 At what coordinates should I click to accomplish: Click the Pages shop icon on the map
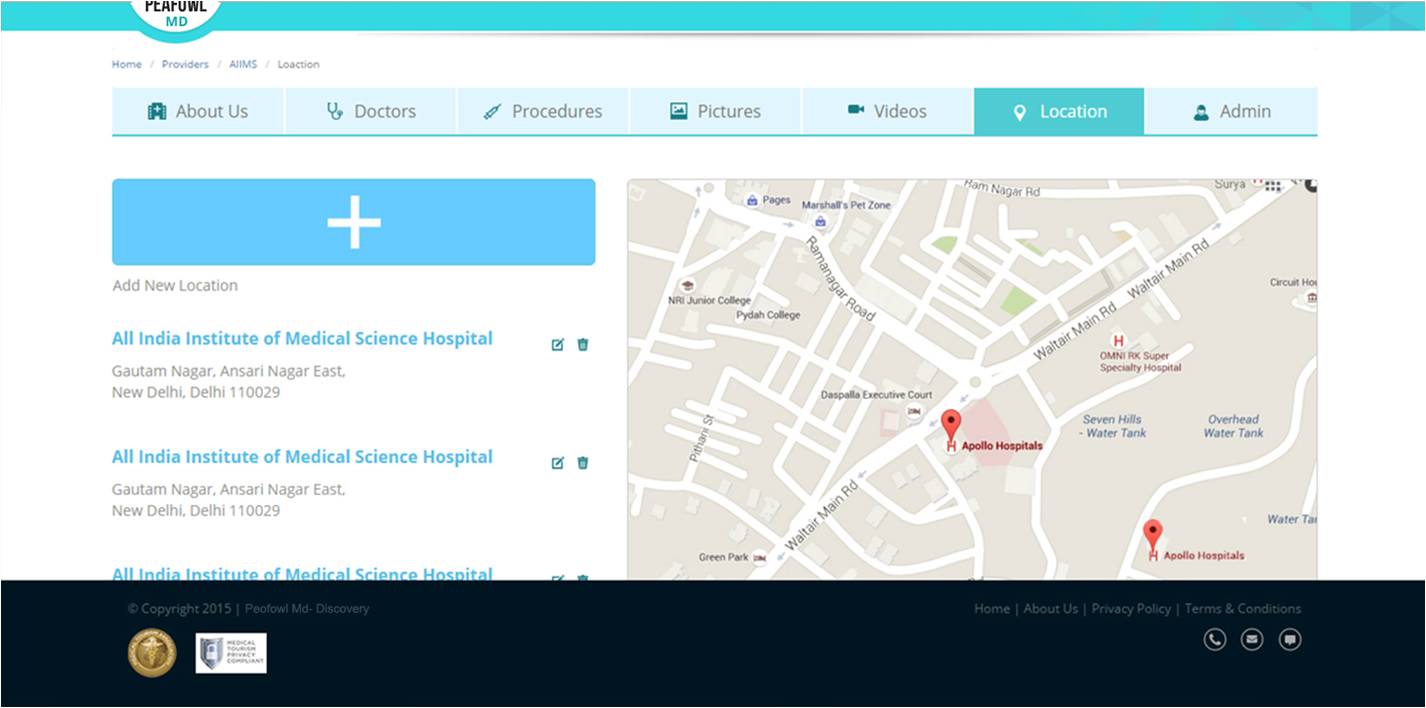click(751, 200)
